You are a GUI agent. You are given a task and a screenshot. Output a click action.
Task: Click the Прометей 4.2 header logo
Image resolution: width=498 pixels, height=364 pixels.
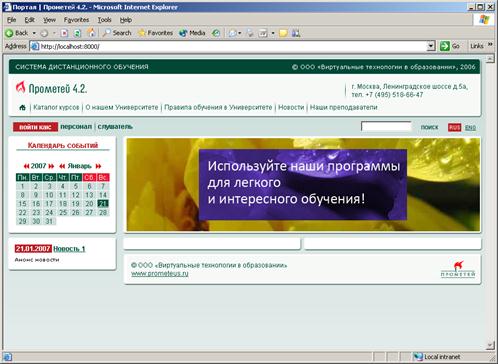coord(51,88)
